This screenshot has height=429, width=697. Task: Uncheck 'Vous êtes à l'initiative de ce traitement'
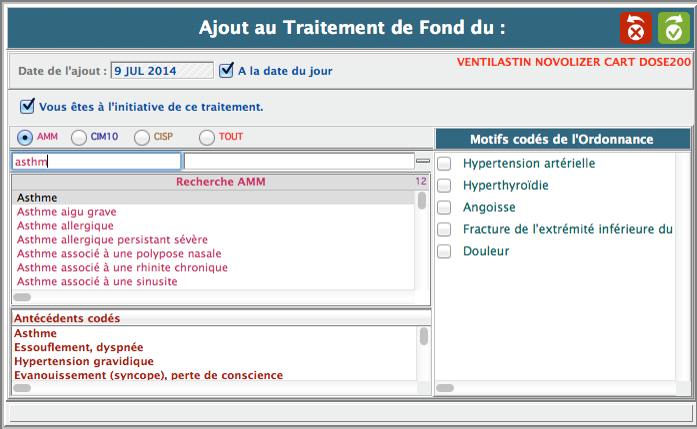pyautogui.click(x=26, y=105)
